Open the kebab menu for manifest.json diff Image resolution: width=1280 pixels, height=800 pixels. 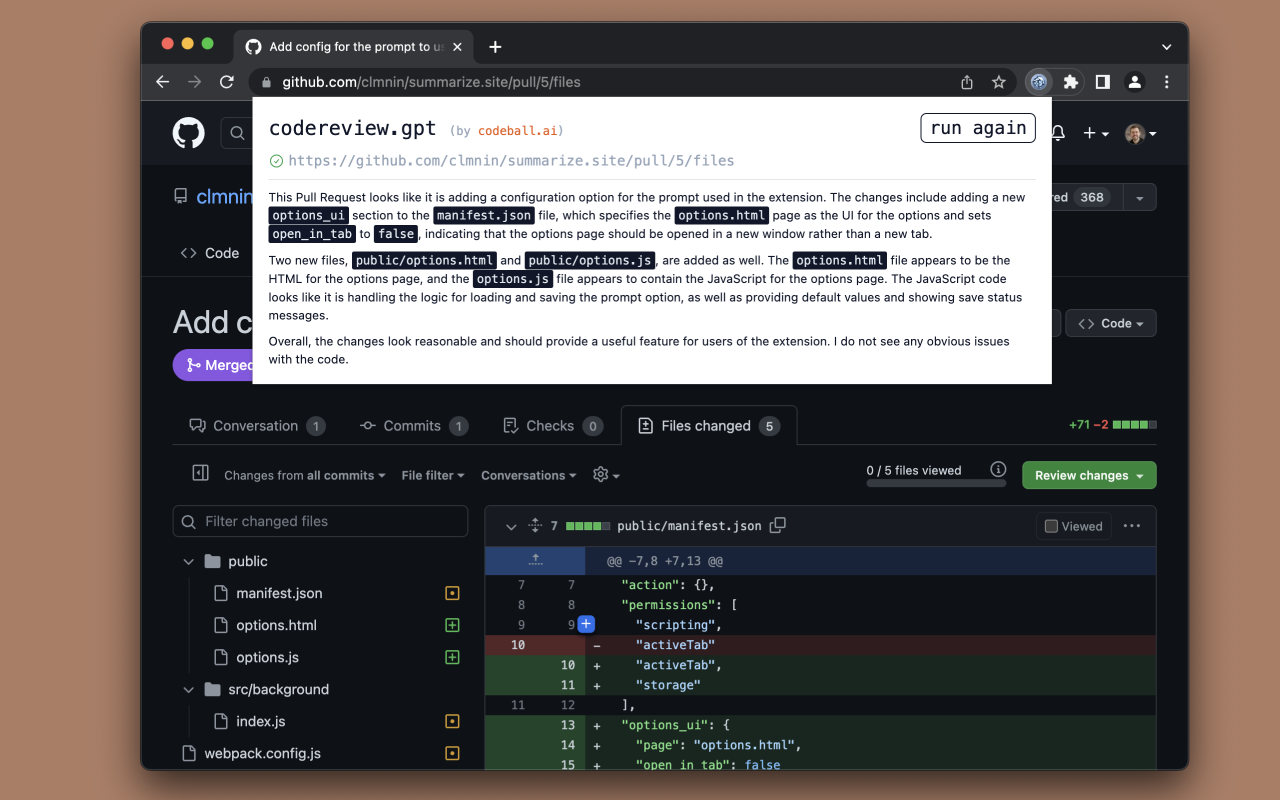[1133, 525]
